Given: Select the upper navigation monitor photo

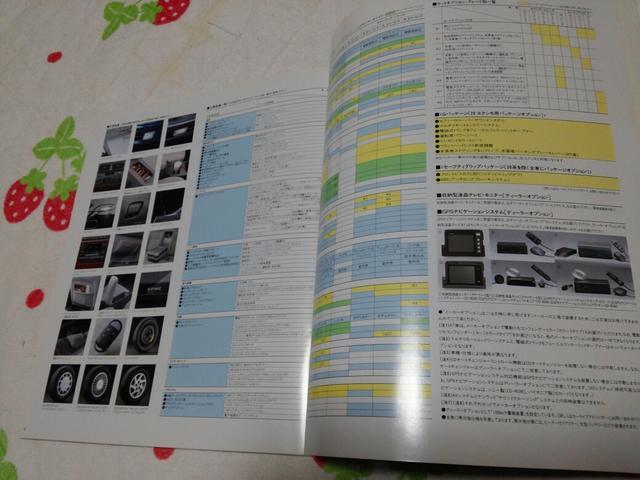Looking at the screenshot, I should tap(463, 244).
